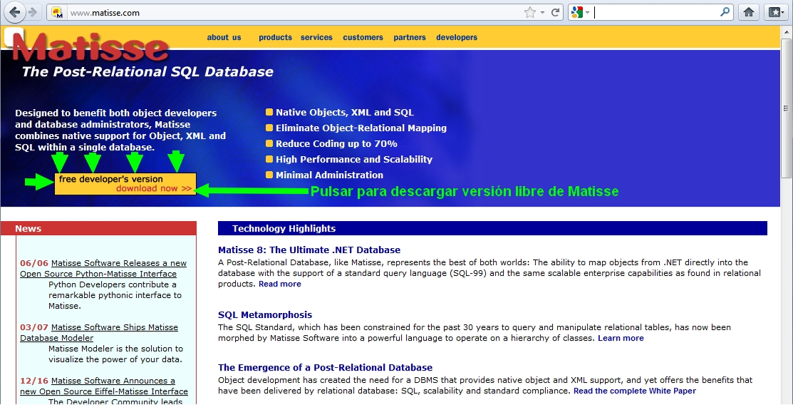Click the Eliminate Object-Relational Mapping bullet

tap(356, 128)
